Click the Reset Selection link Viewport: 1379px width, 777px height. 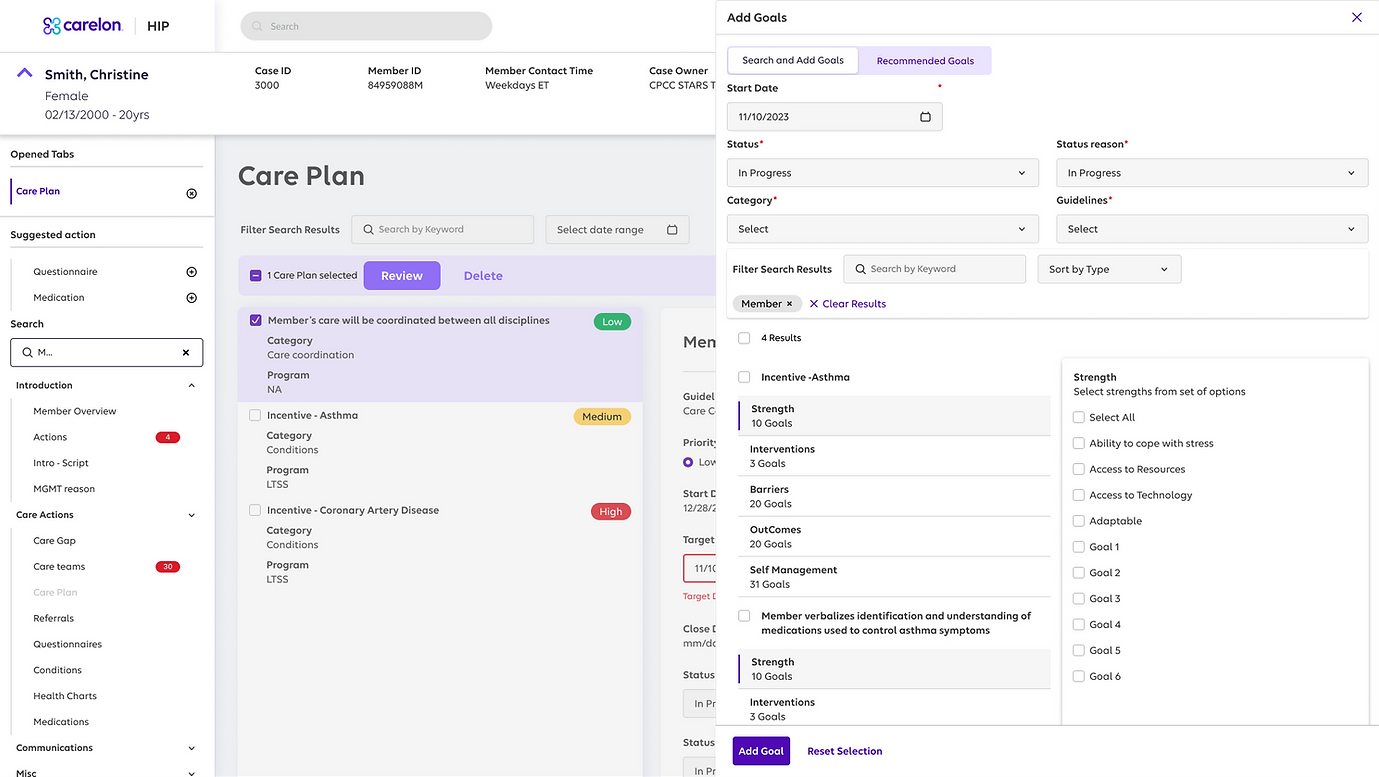(x=844, y=750)
